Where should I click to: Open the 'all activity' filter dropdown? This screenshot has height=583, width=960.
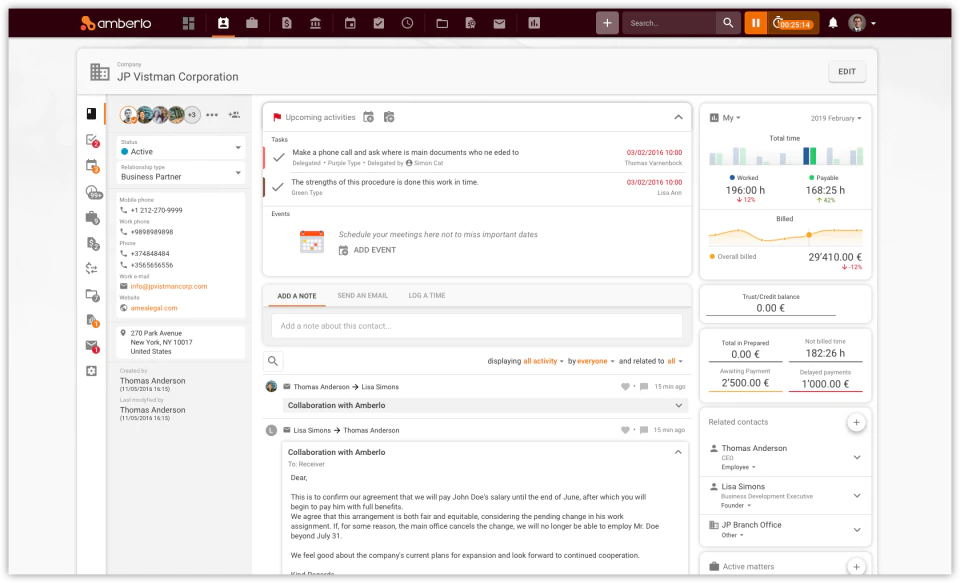click(x=544, y=361)
